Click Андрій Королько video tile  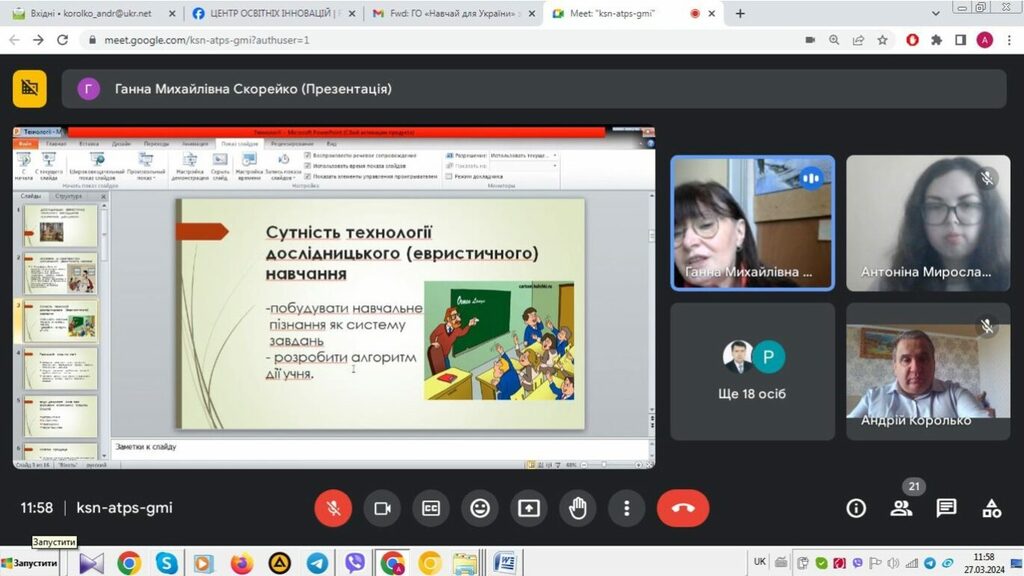[x=928, y=371]
